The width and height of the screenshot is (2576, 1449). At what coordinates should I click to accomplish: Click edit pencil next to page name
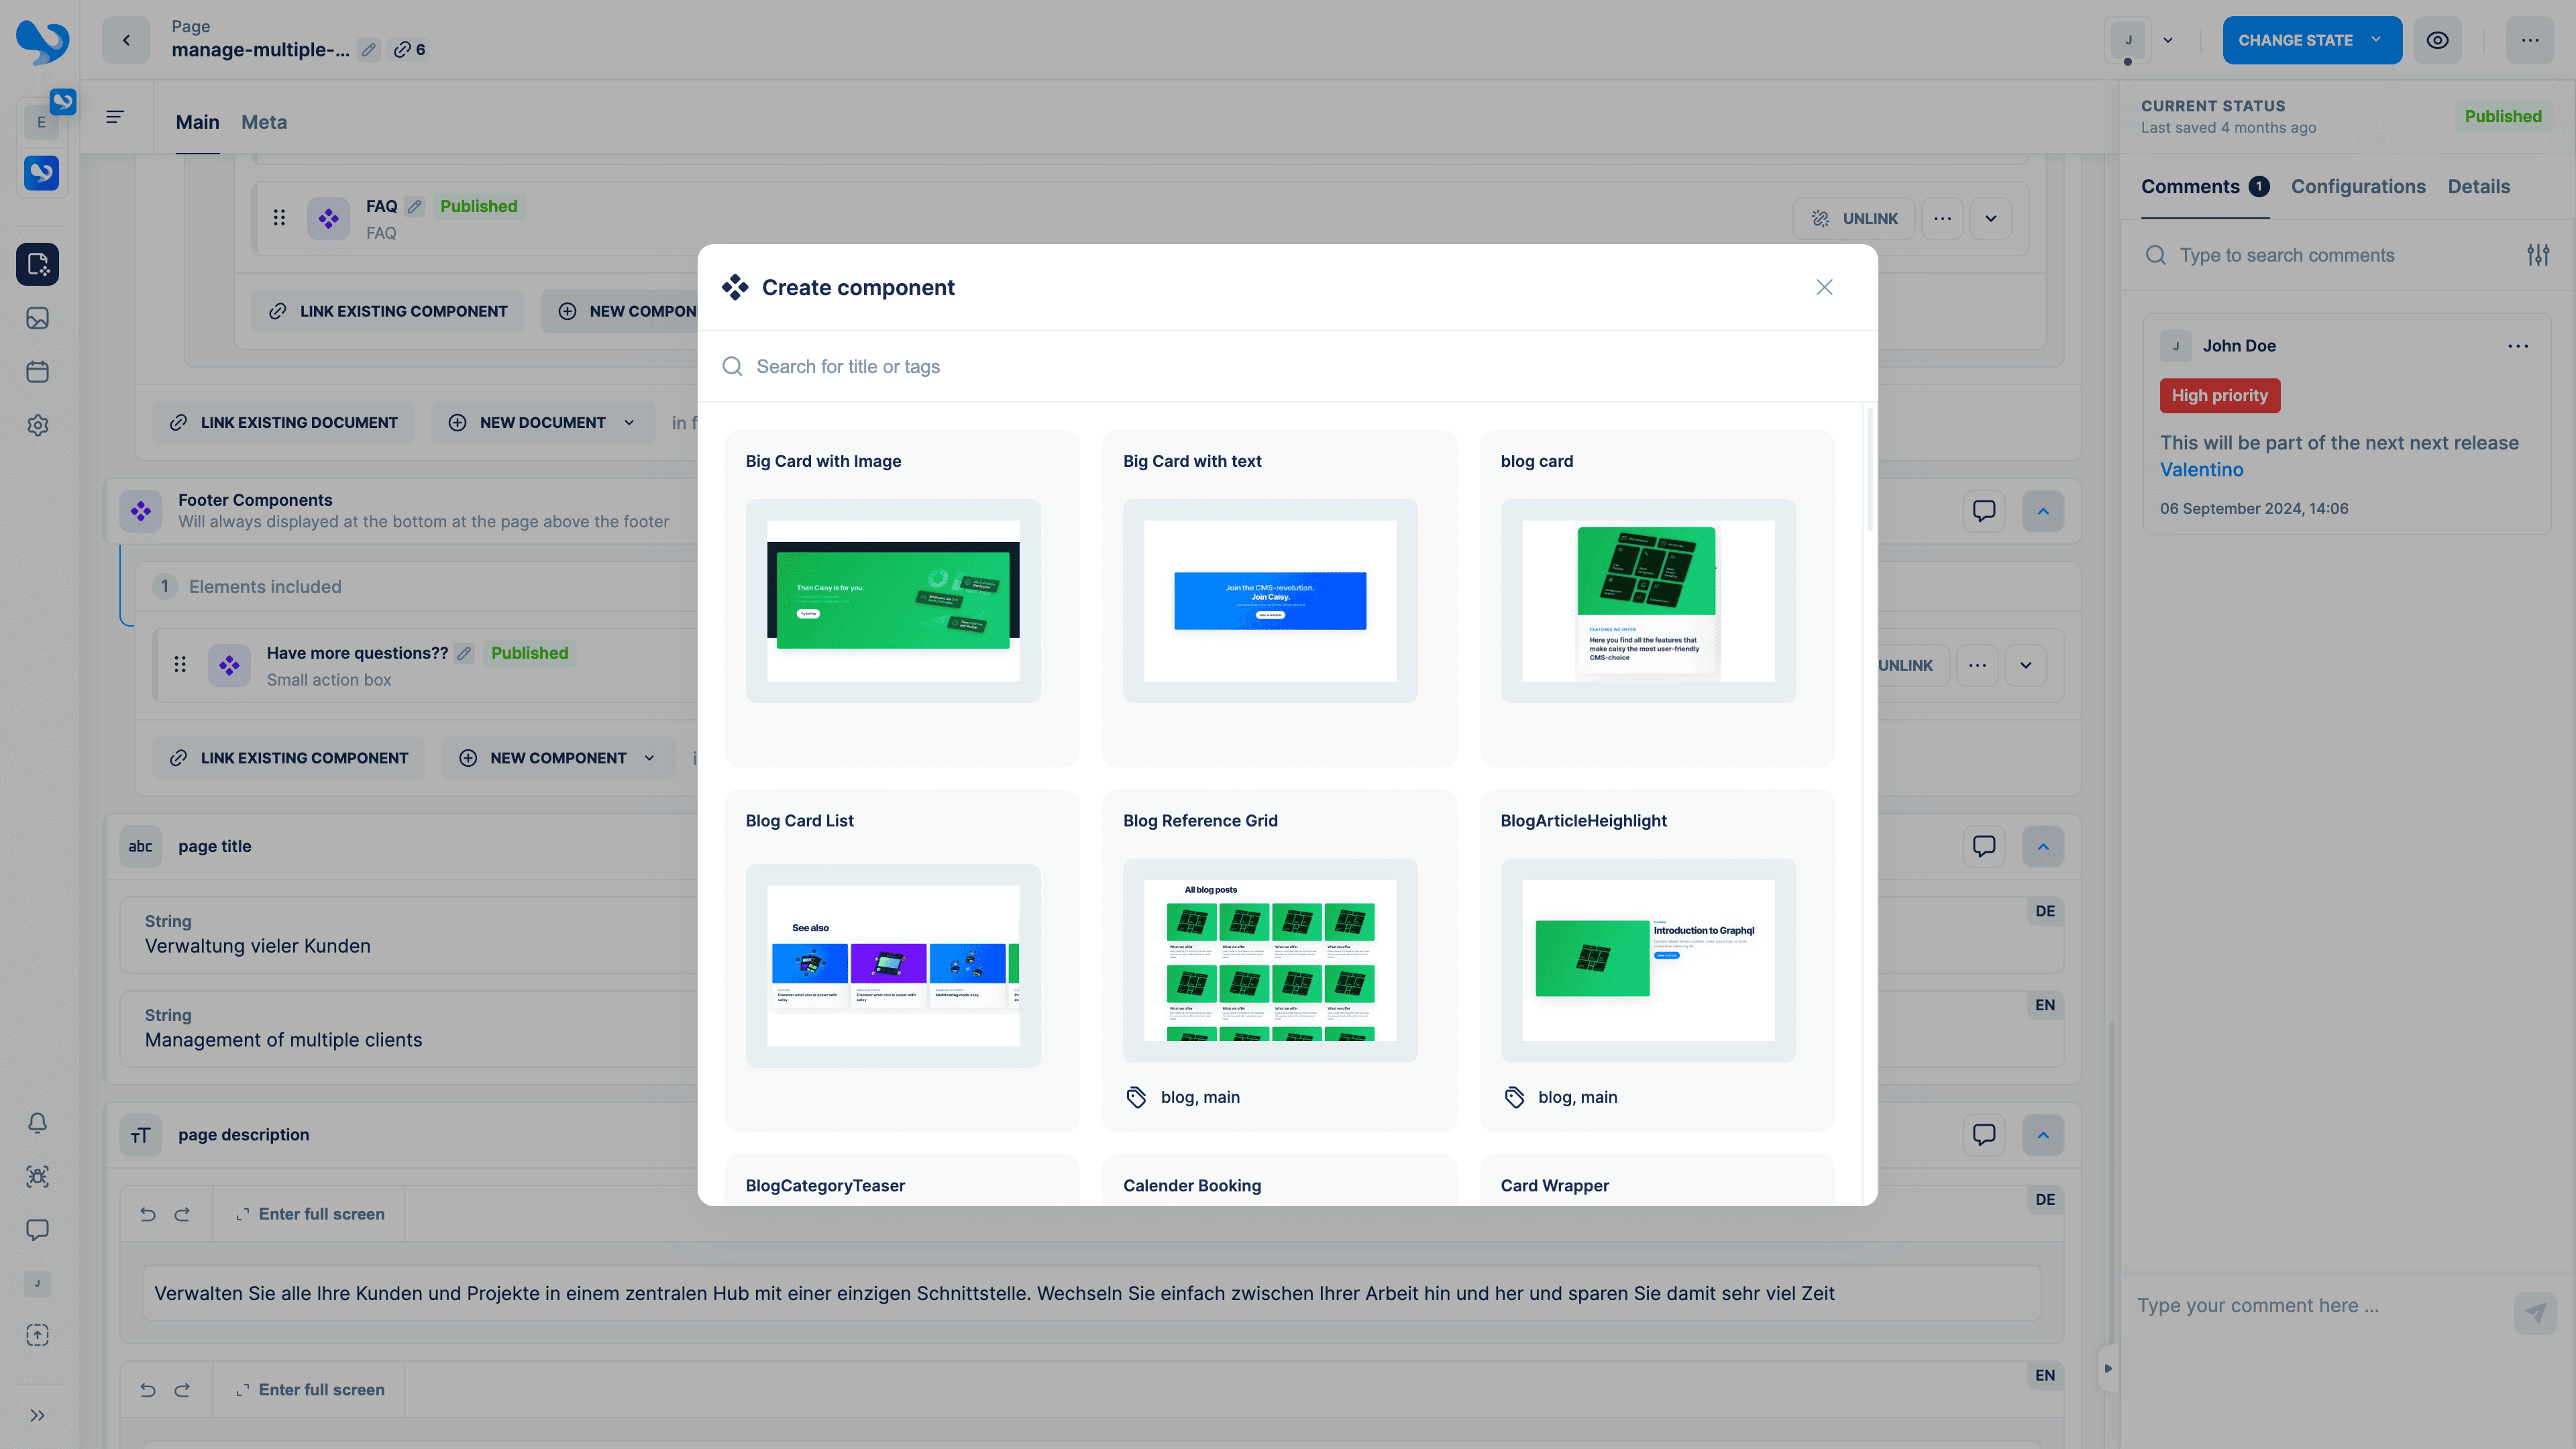tap(369, 50)
